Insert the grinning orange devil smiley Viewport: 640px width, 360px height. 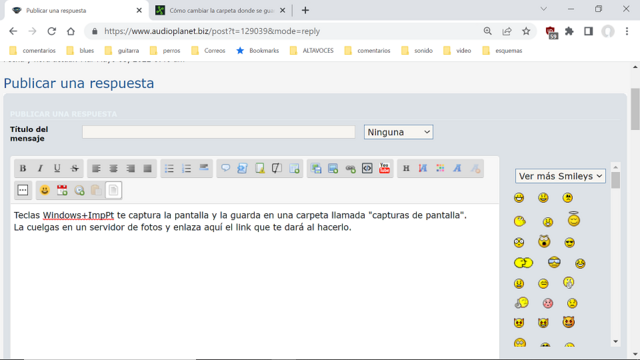(569, 322)
